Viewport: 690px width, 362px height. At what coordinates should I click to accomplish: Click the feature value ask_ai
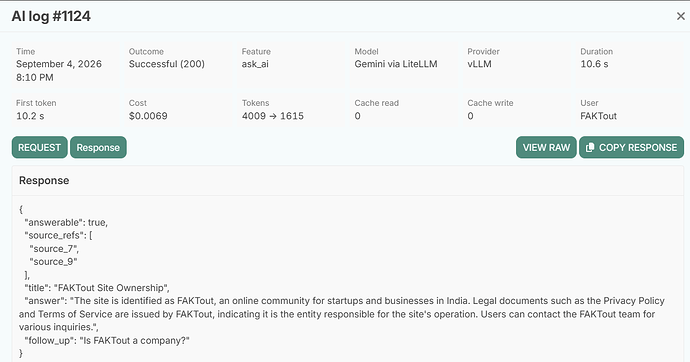point(255,64)
